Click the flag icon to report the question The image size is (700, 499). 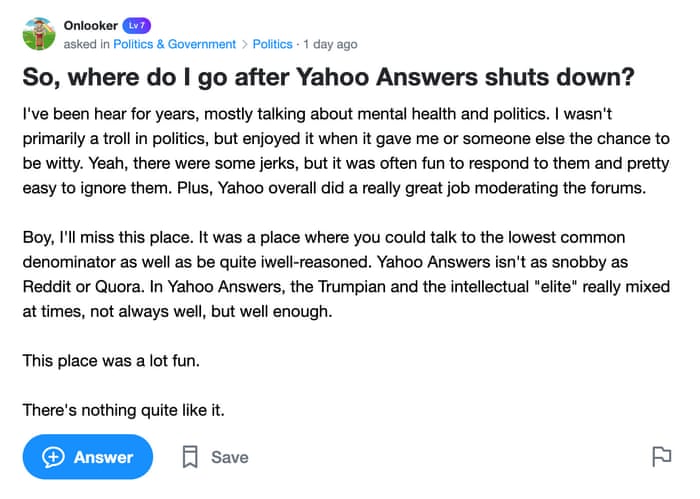661,457
